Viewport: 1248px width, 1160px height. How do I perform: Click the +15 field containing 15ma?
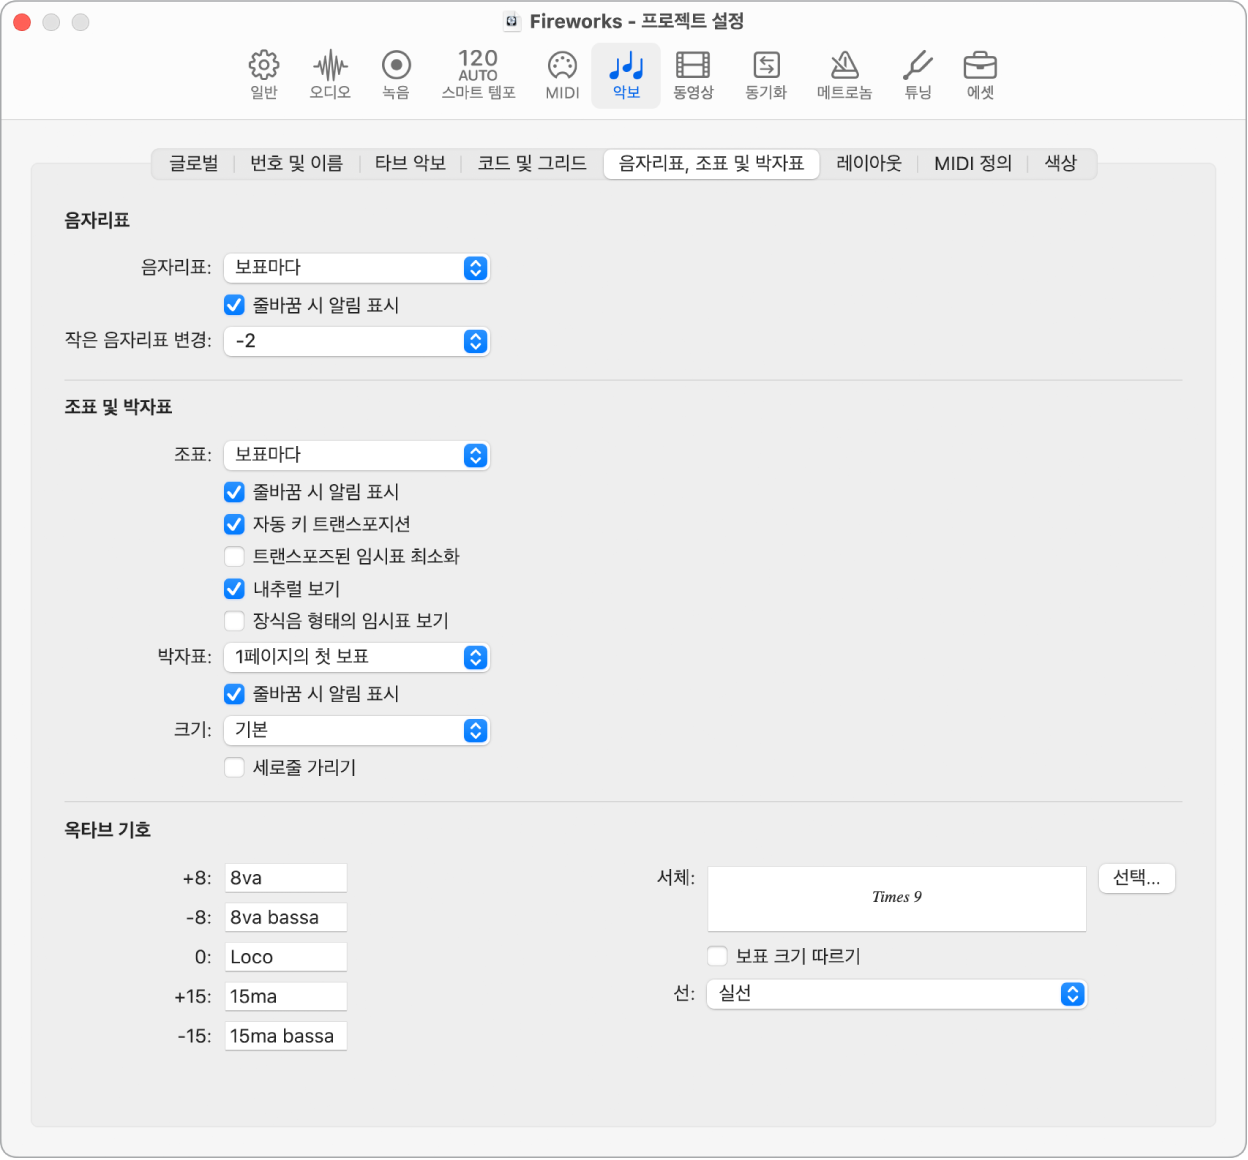[x=286, y=996]
